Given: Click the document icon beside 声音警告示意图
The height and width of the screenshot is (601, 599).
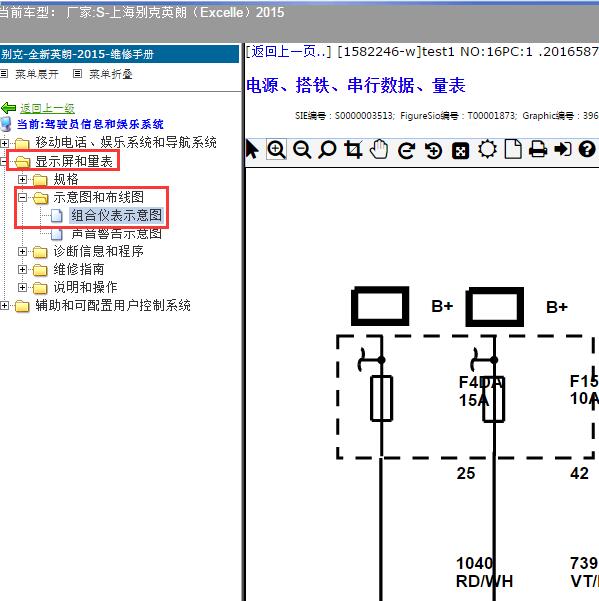Looking at the screenshot, I should [57, 233].
